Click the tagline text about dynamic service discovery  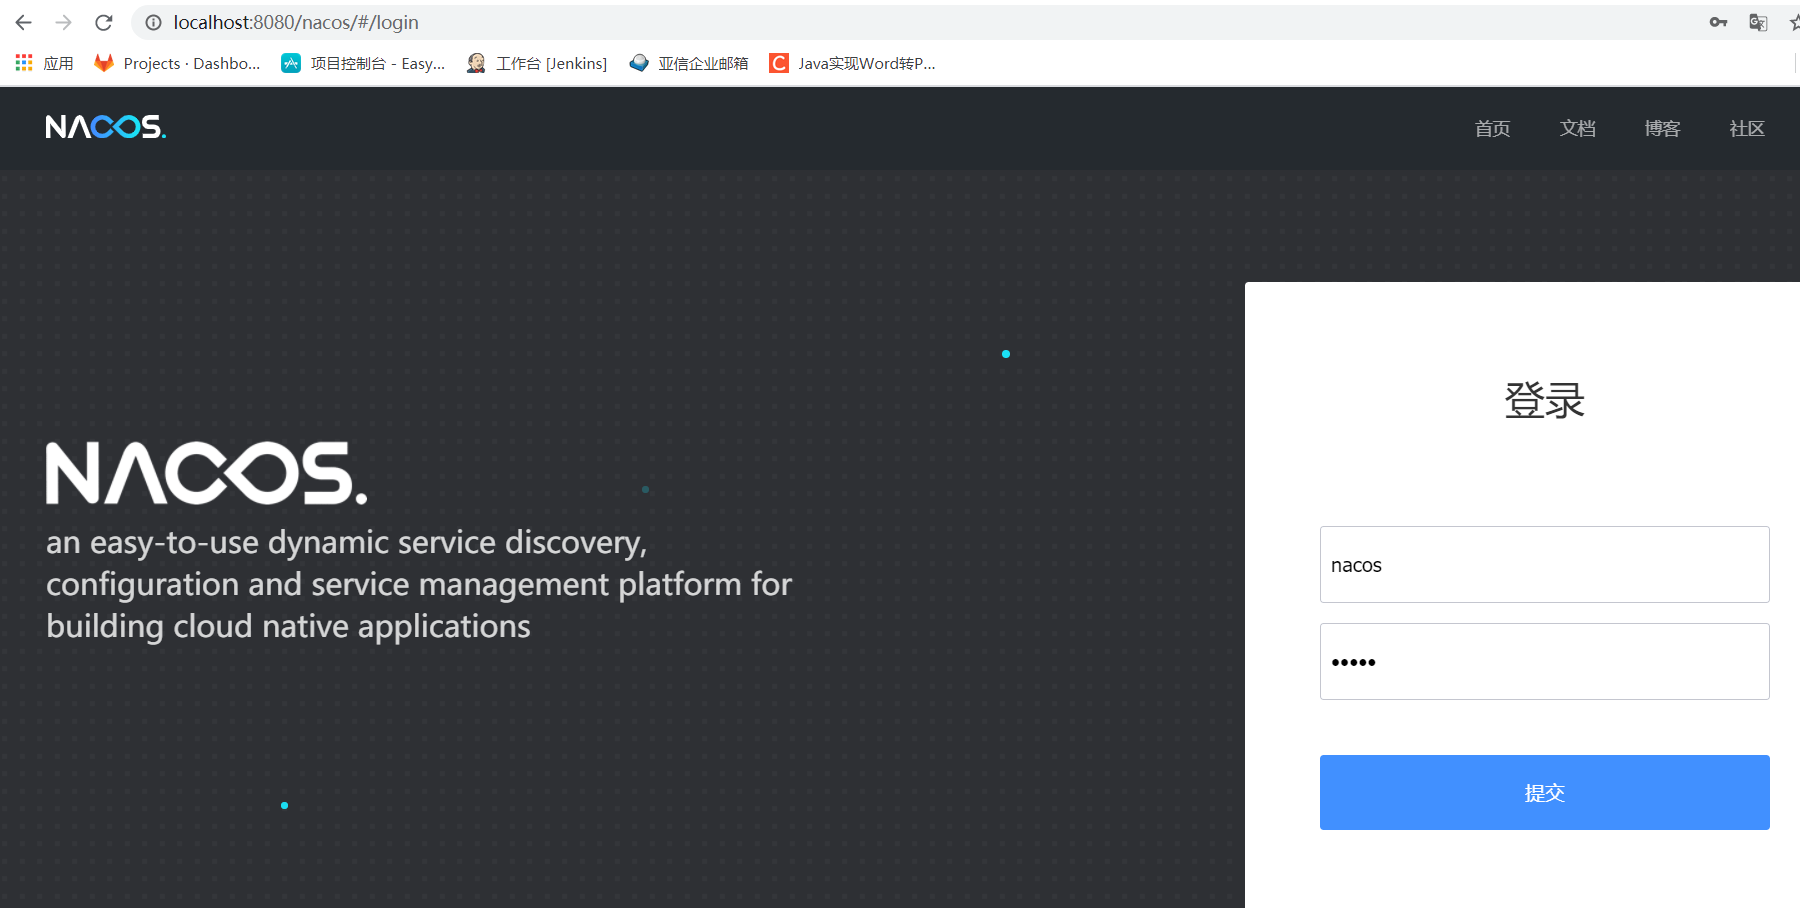(x=419, y=584)
